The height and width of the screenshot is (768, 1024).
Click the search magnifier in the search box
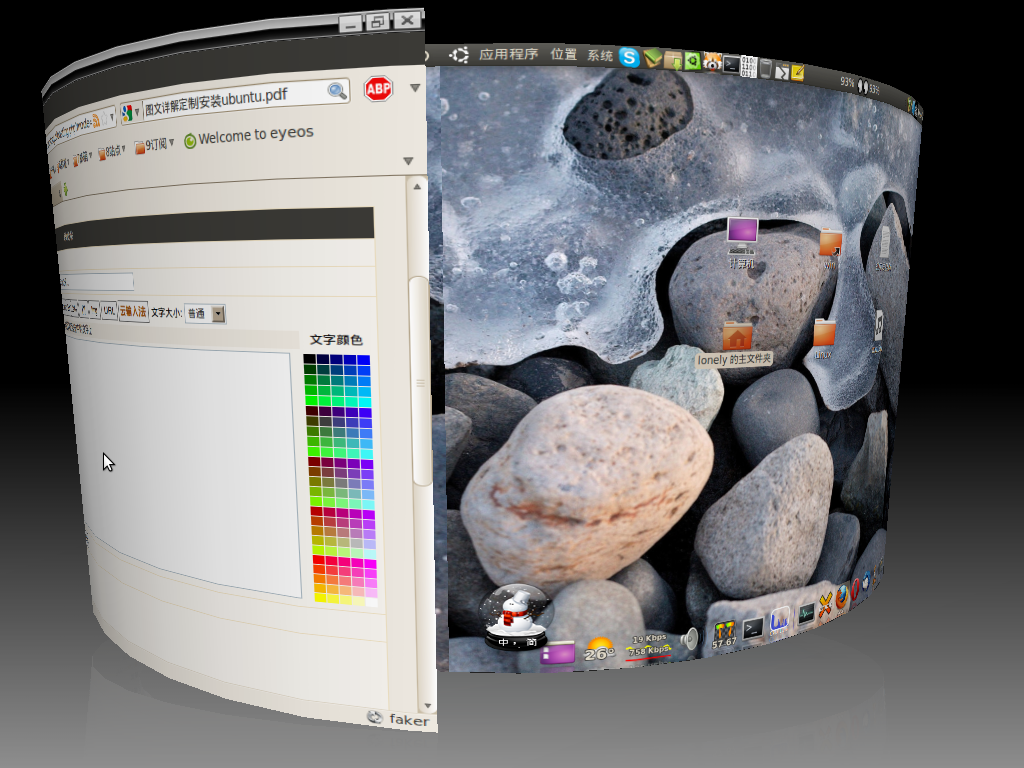click(x=337, y=91)
